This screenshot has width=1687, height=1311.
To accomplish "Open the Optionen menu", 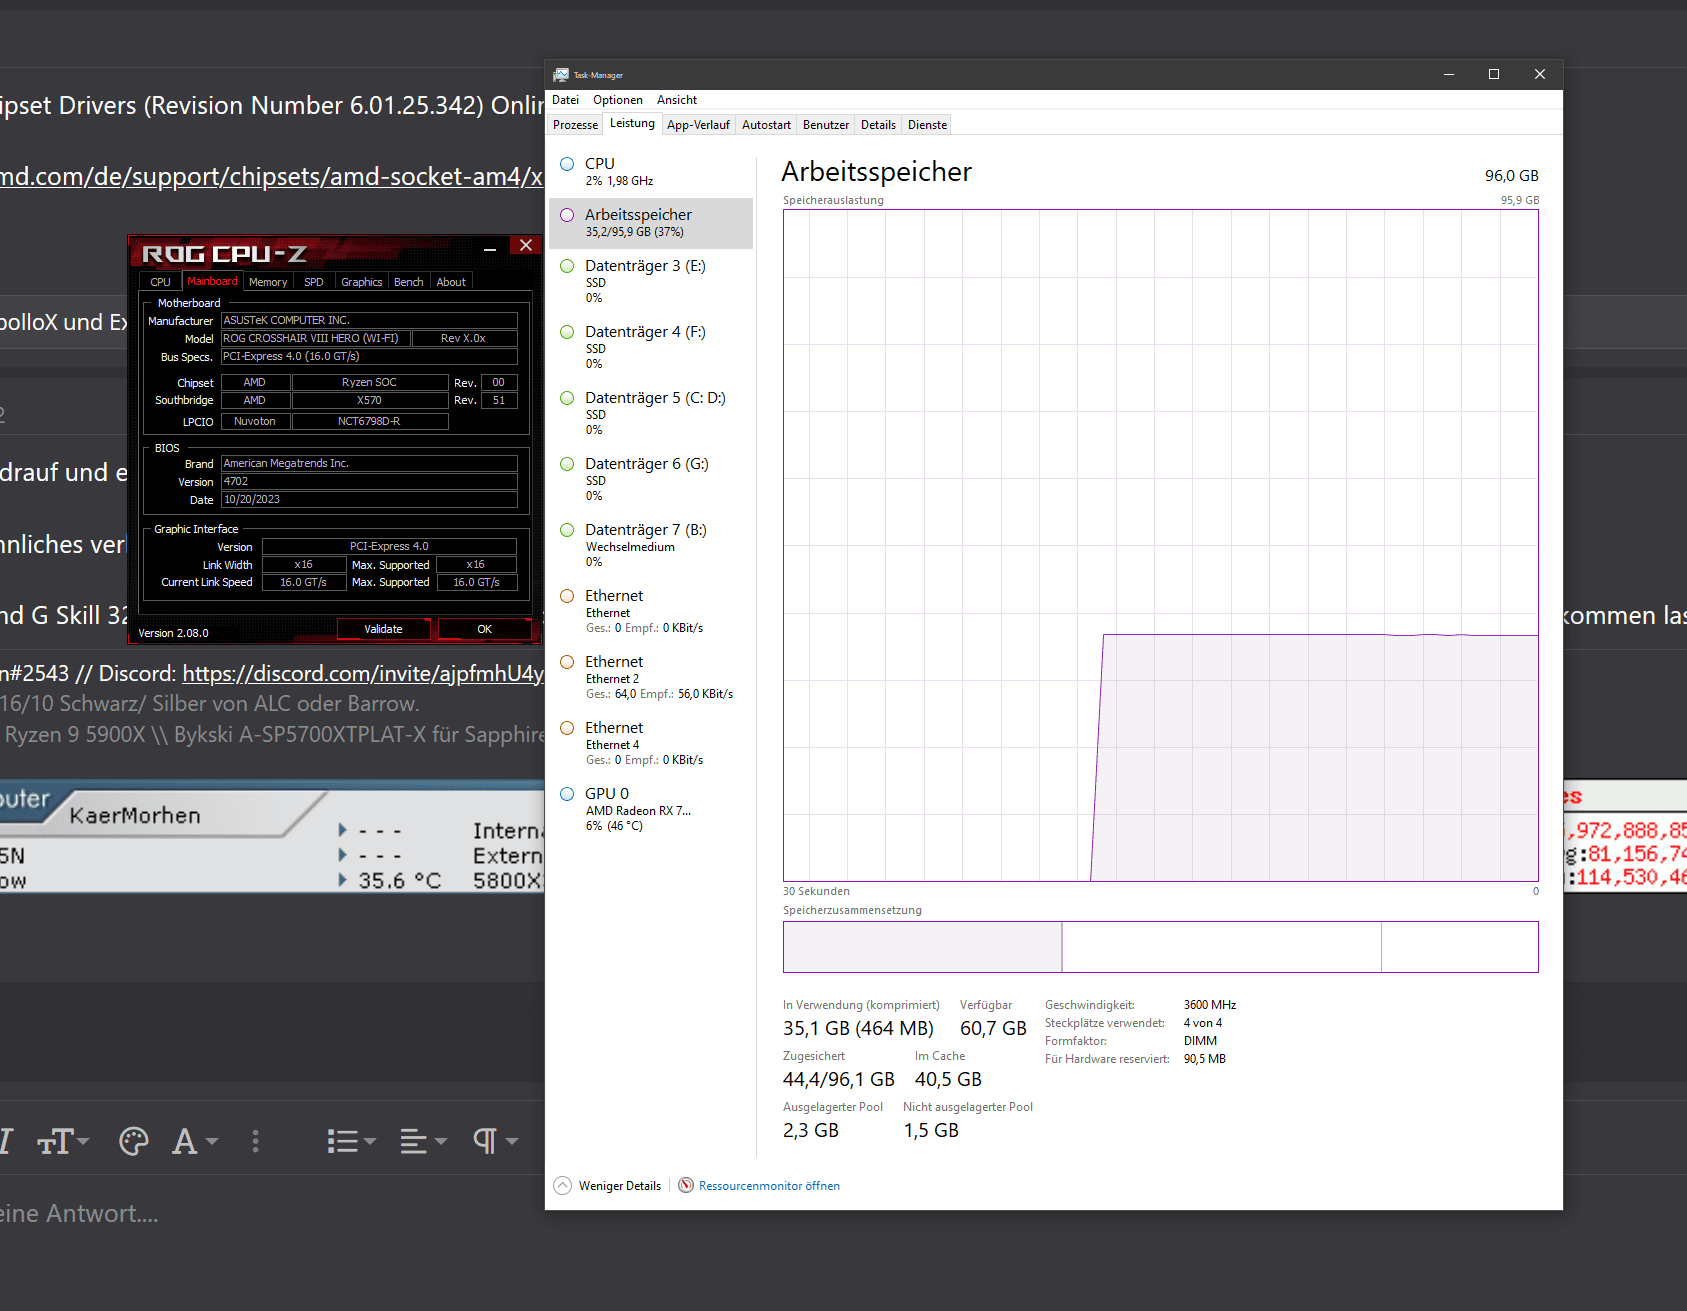I will pyautogui.click(x=617, y=100).
